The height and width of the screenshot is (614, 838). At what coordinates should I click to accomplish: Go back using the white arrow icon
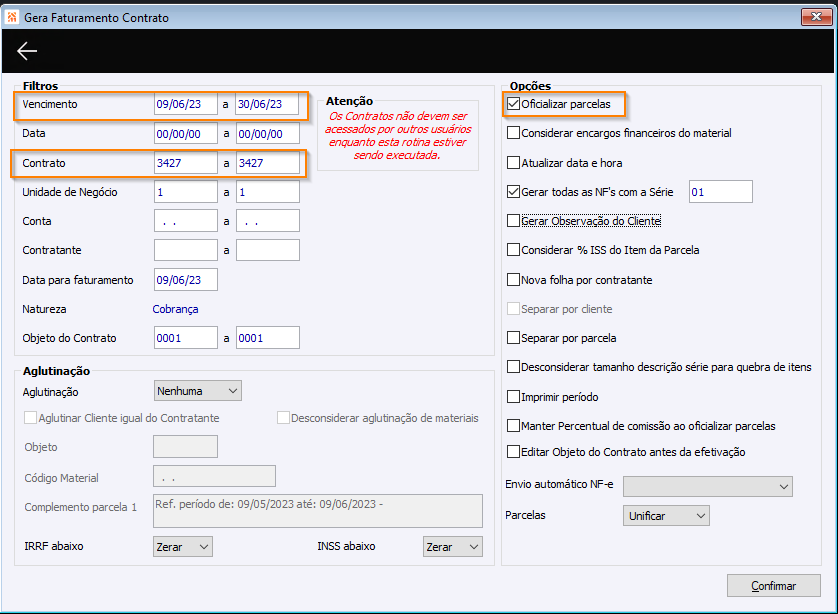pos(27,51)
